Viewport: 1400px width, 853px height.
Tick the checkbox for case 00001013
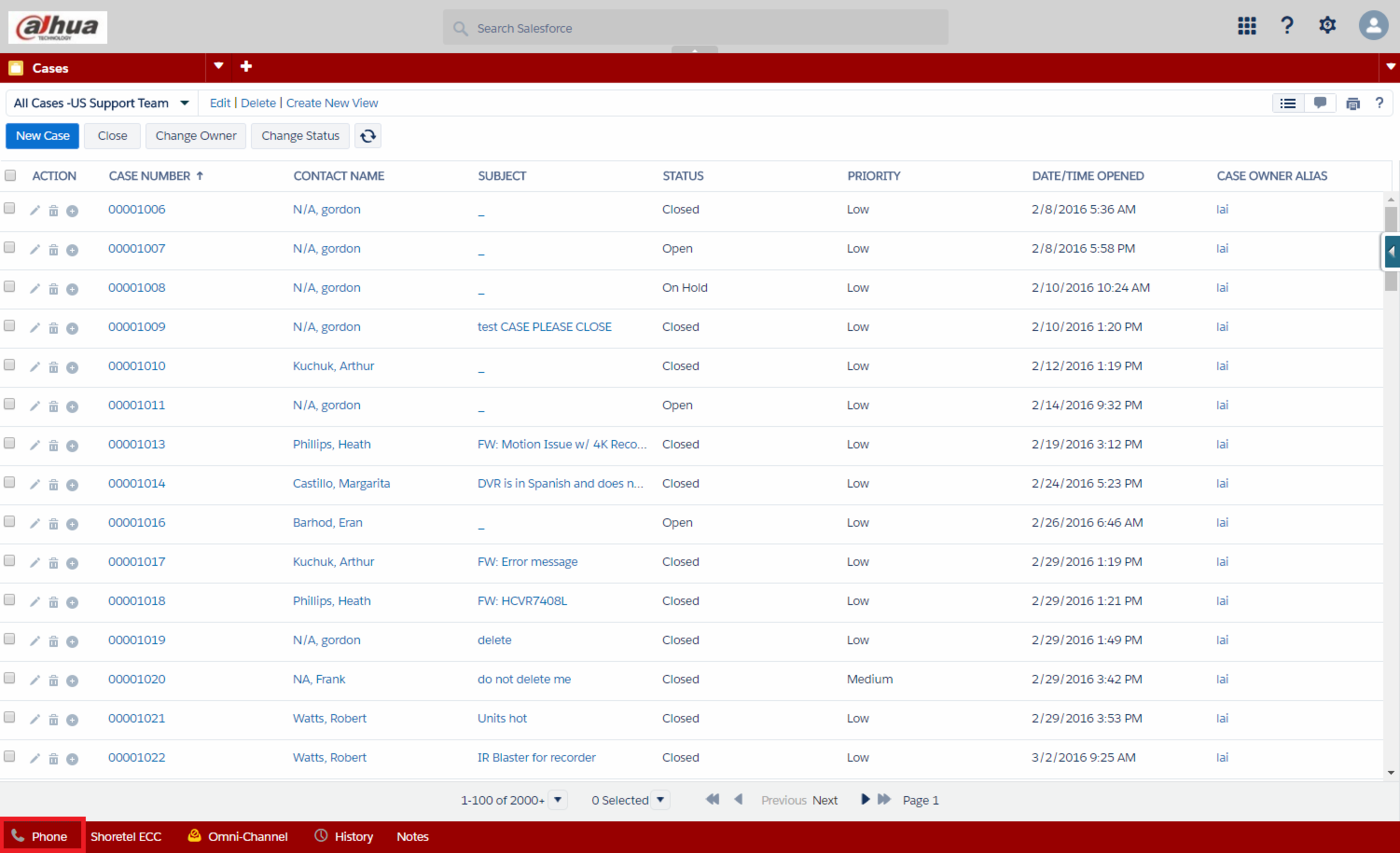coord(10,443)
